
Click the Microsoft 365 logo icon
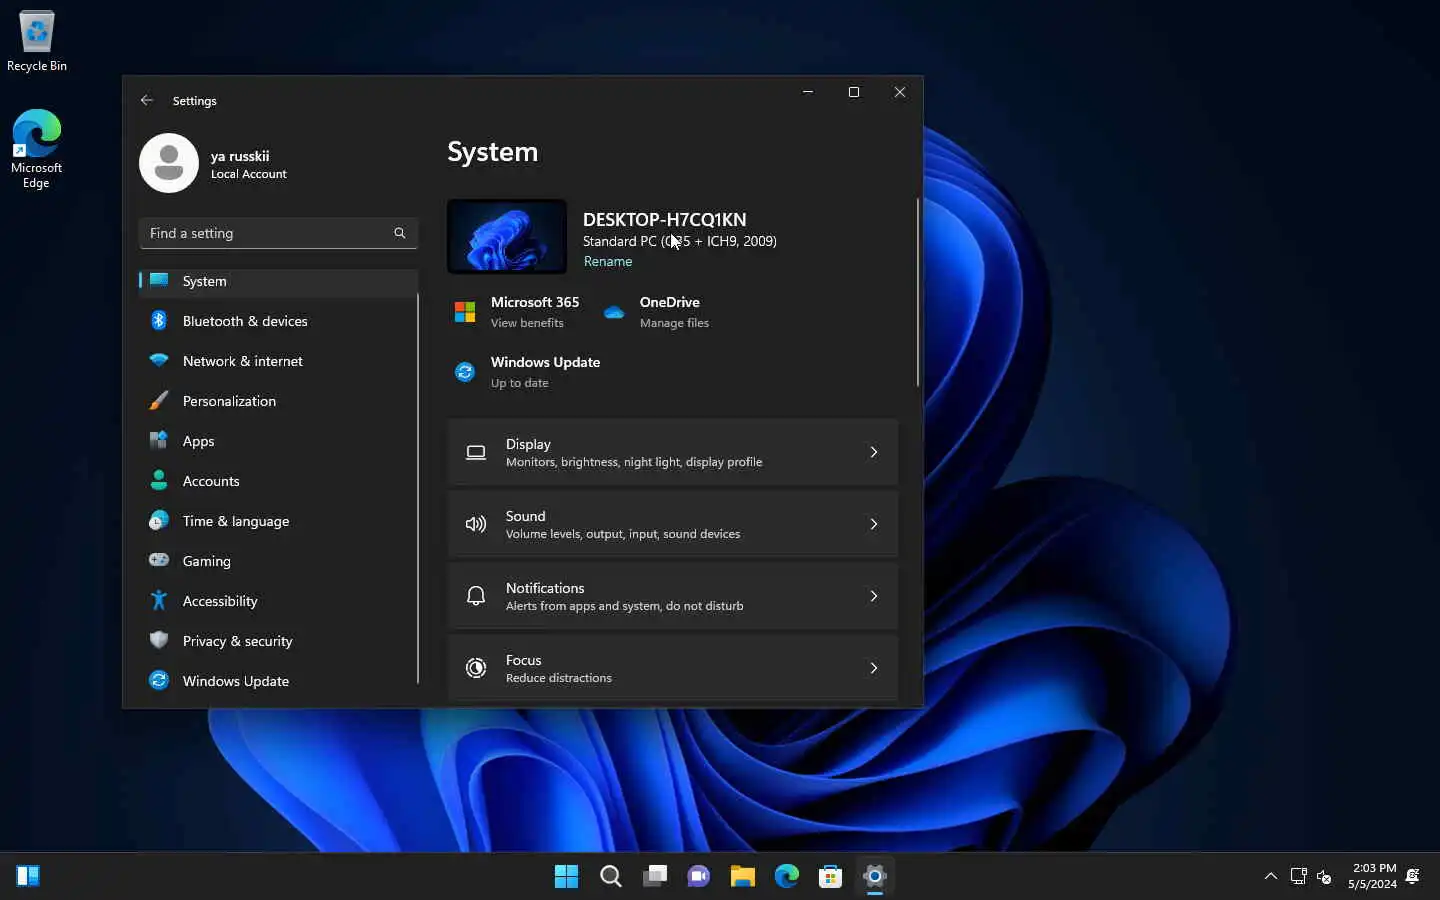point(465,312)
